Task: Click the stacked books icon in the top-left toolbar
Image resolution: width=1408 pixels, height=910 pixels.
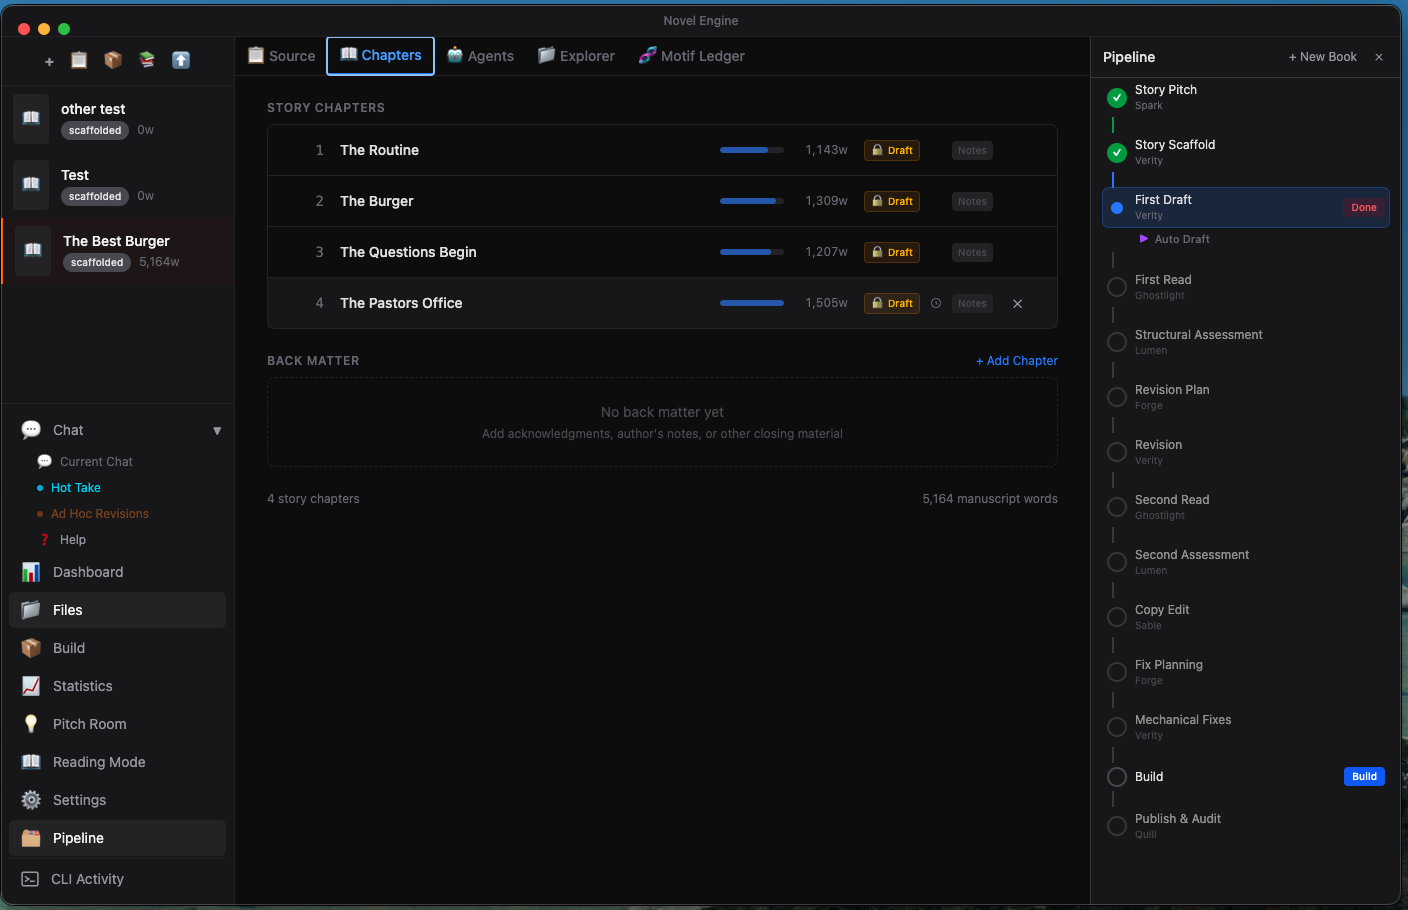Action: click(147, 60)
